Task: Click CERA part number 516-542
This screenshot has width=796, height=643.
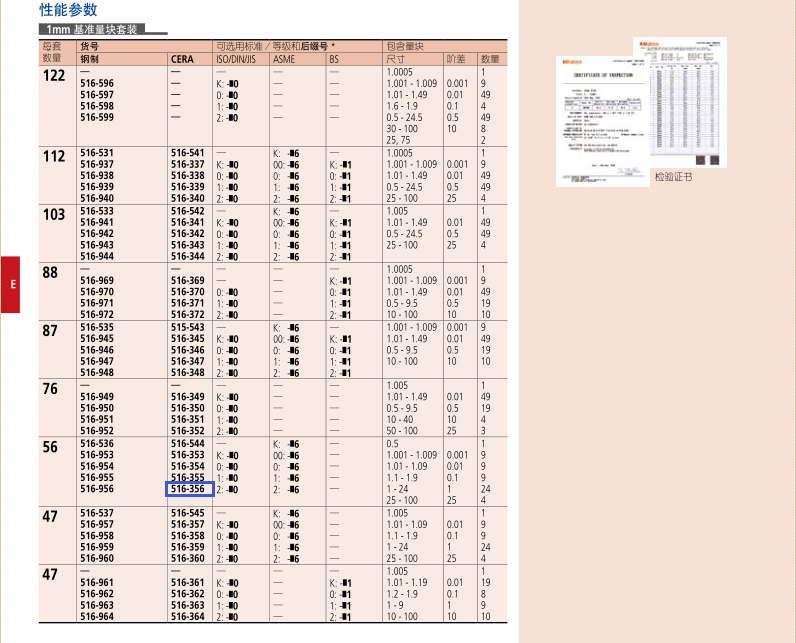Action: pyautogui.click(x=188, y=211)
